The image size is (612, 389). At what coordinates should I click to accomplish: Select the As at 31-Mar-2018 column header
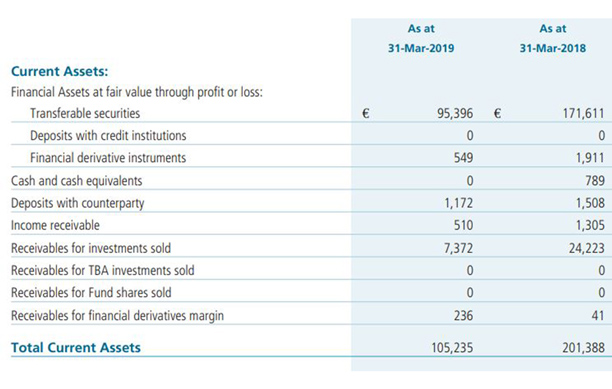point(552,38)
